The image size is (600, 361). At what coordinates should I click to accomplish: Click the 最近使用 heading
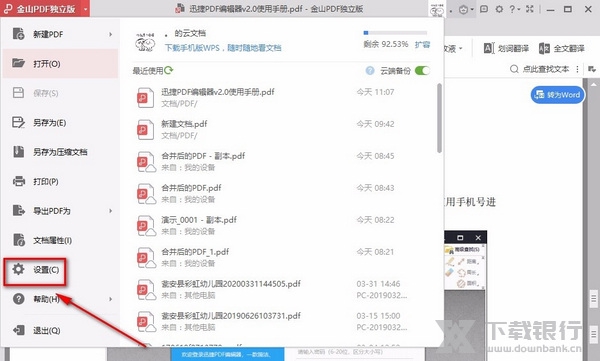(x=148, y=70)
